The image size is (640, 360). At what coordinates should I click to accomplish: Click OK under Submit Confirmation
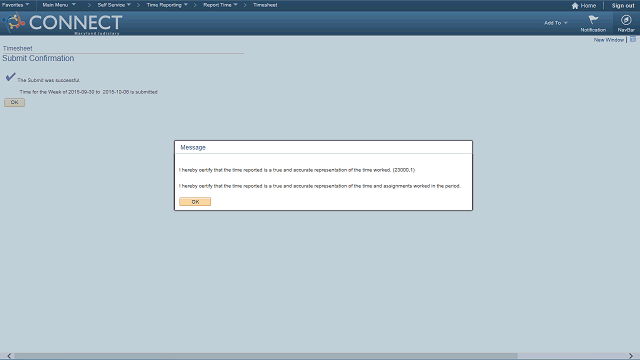(14, 102)
